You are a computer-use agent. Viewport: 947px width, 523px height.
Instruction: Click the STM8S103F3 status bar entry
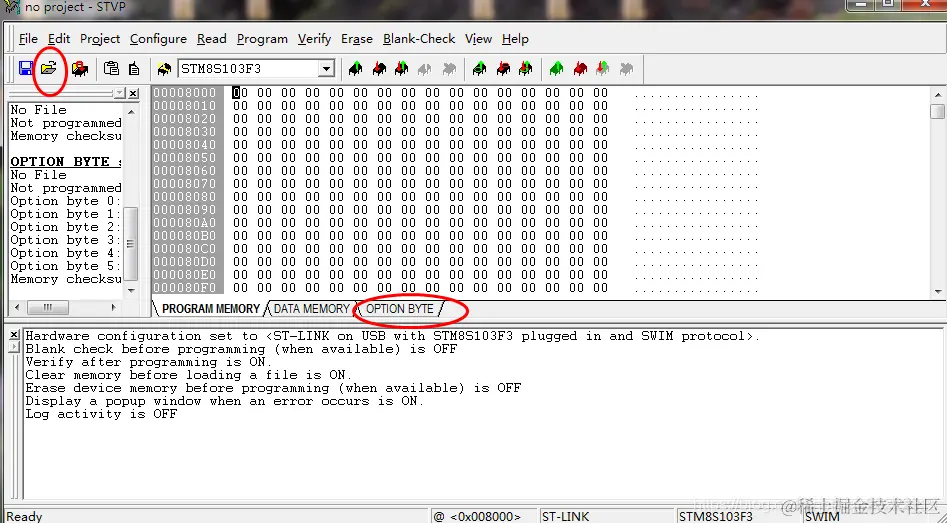tap(716, 516)
